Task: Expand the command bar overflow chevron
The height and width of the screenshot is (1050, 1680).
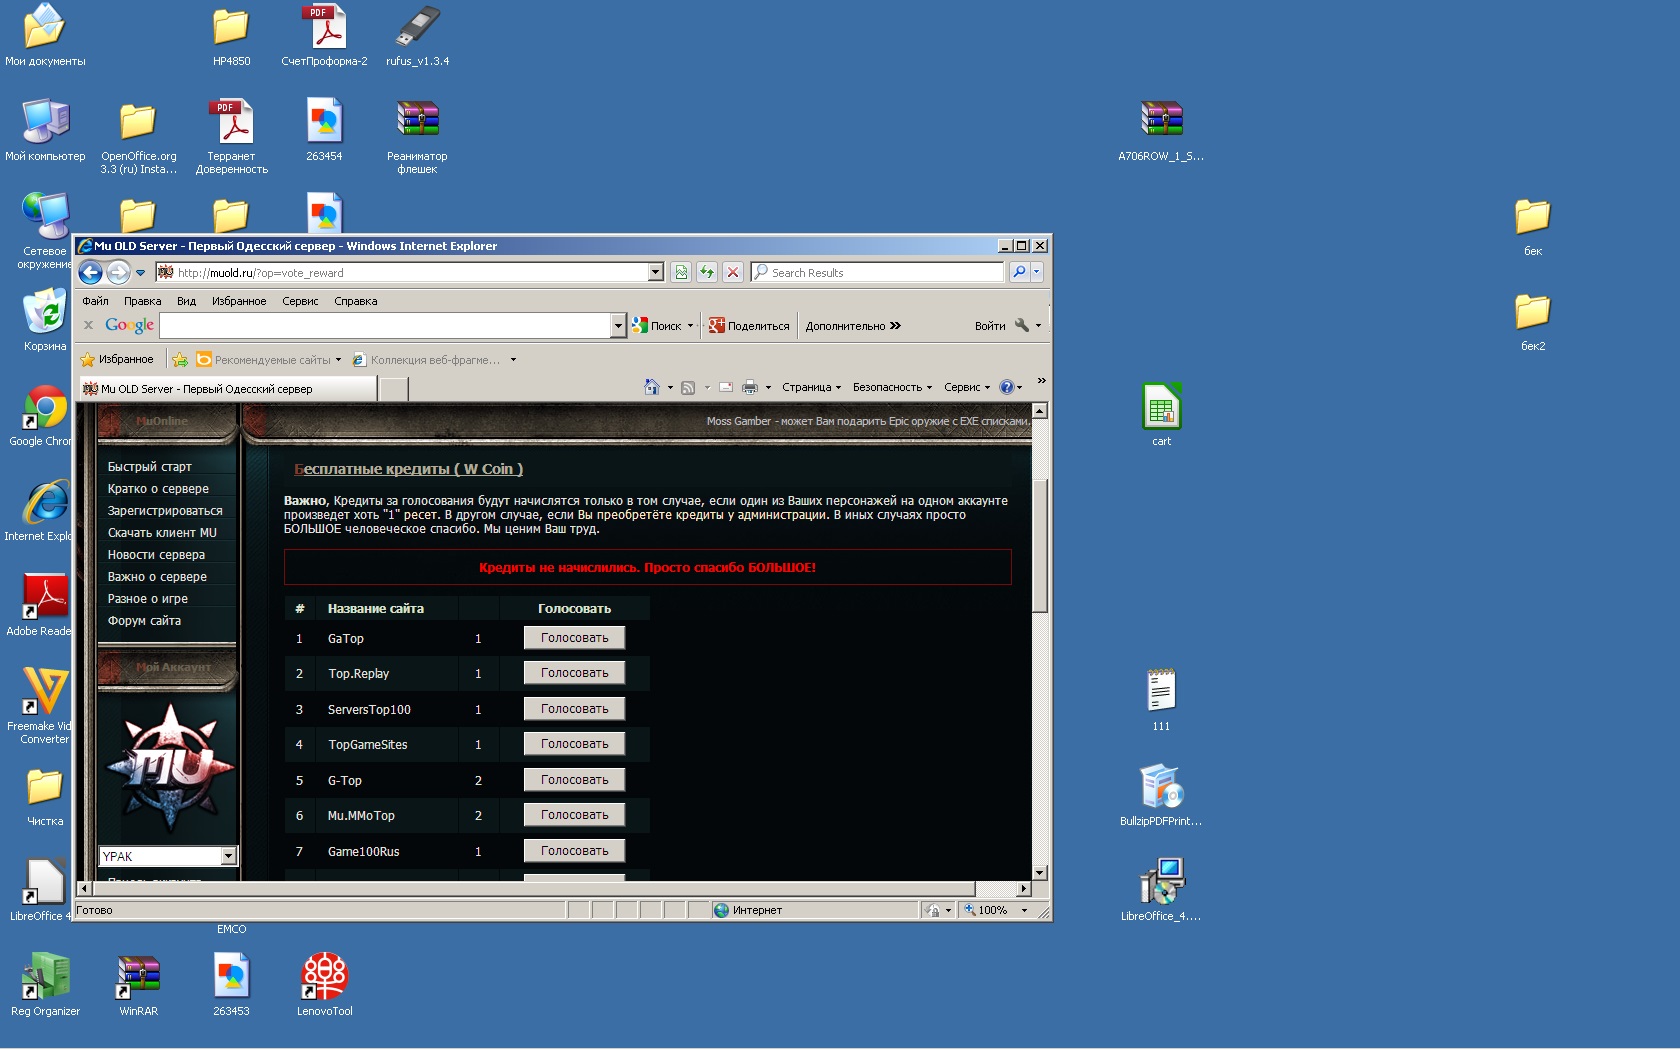Action: pos(1041,381)
